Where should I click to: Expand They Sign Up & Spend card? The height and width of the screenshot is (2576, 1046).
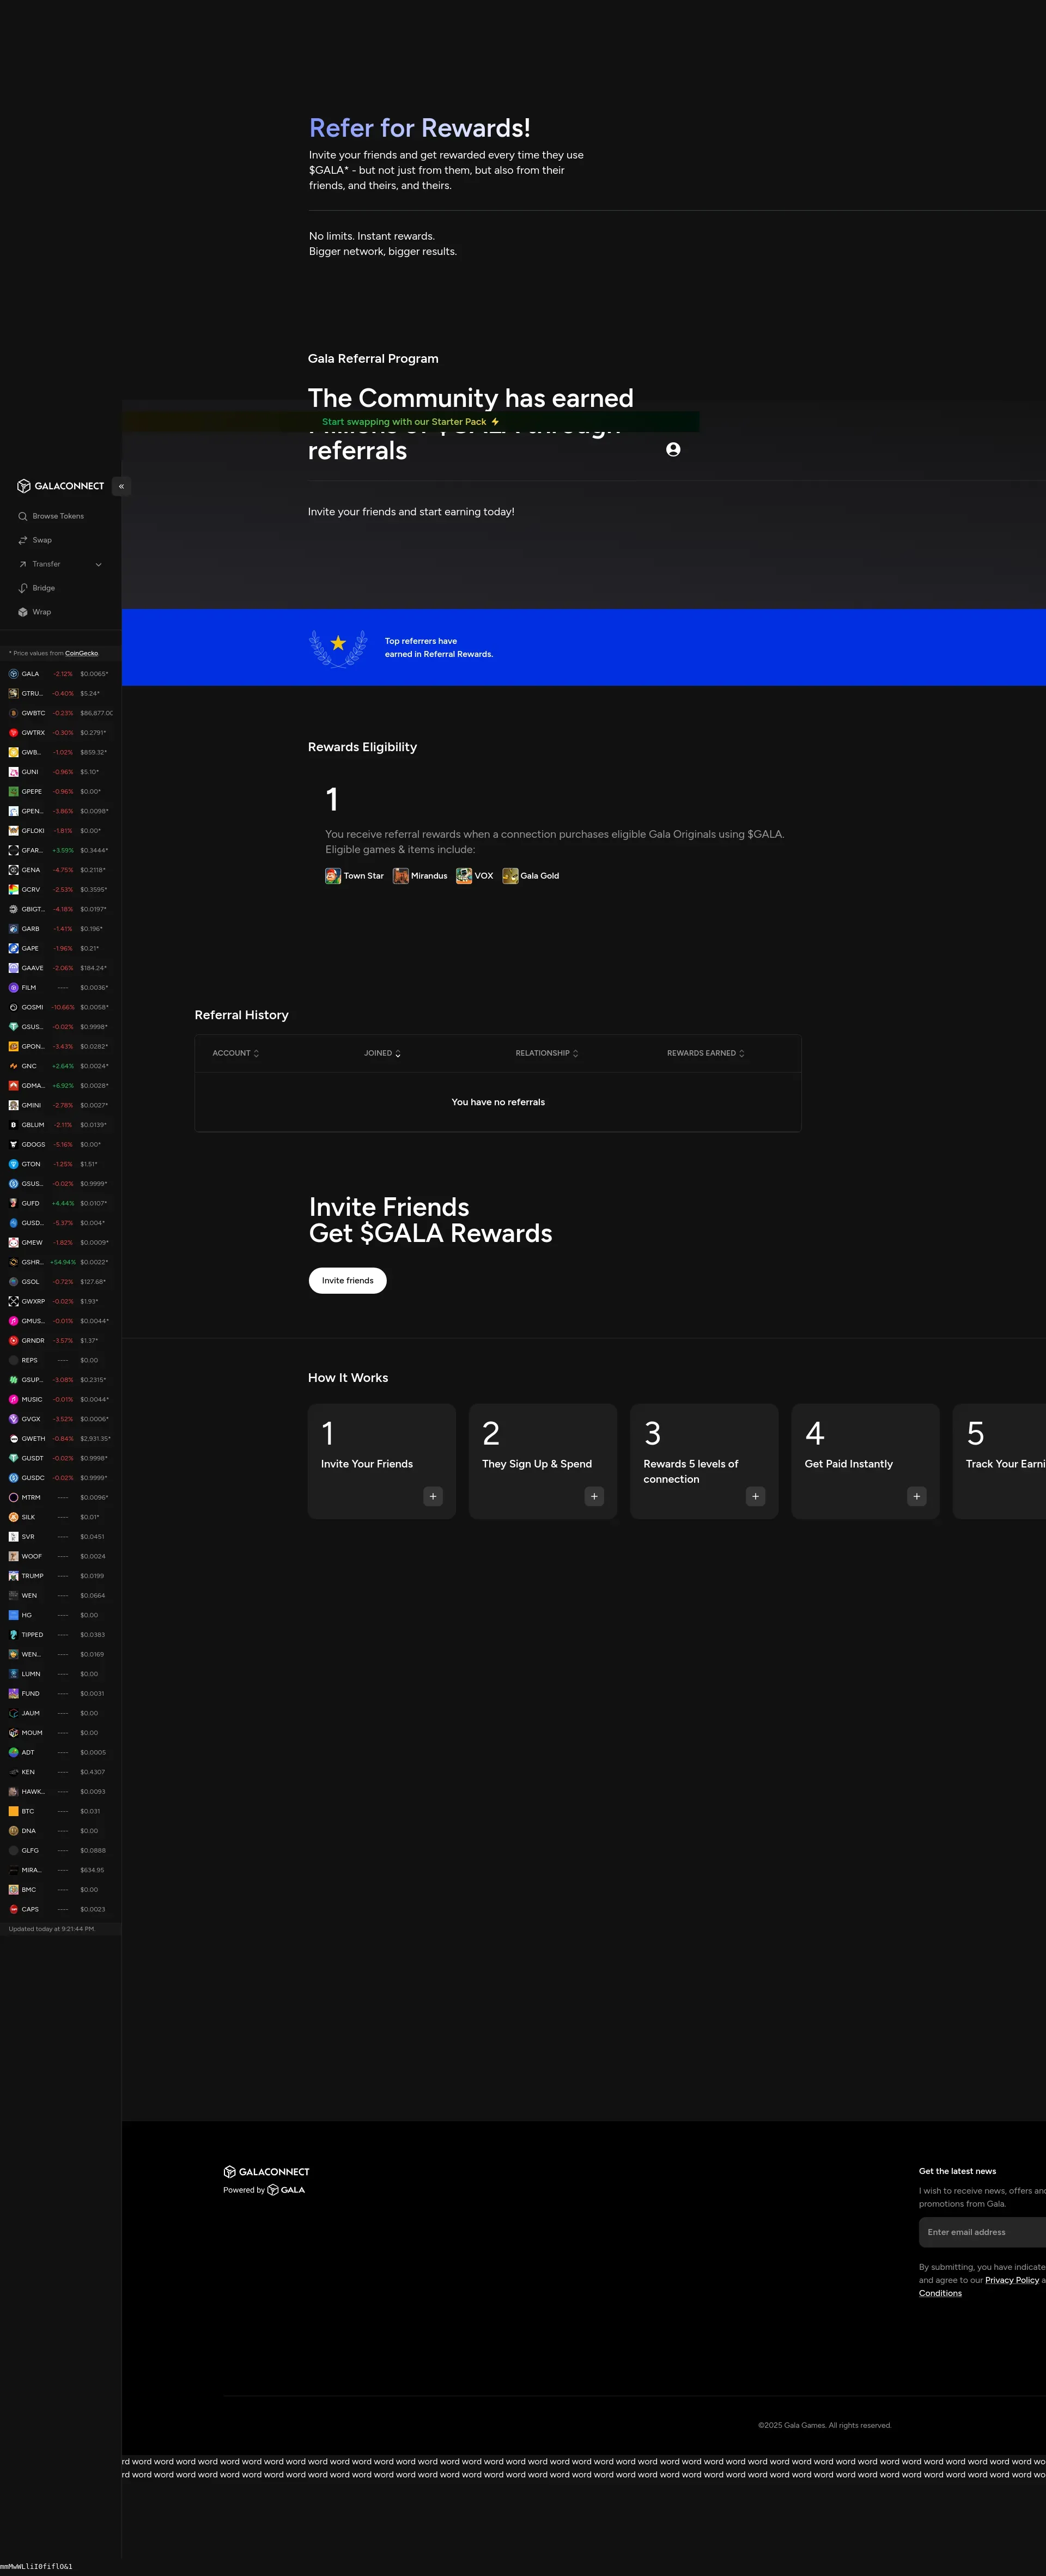[x=594, y=1496]
